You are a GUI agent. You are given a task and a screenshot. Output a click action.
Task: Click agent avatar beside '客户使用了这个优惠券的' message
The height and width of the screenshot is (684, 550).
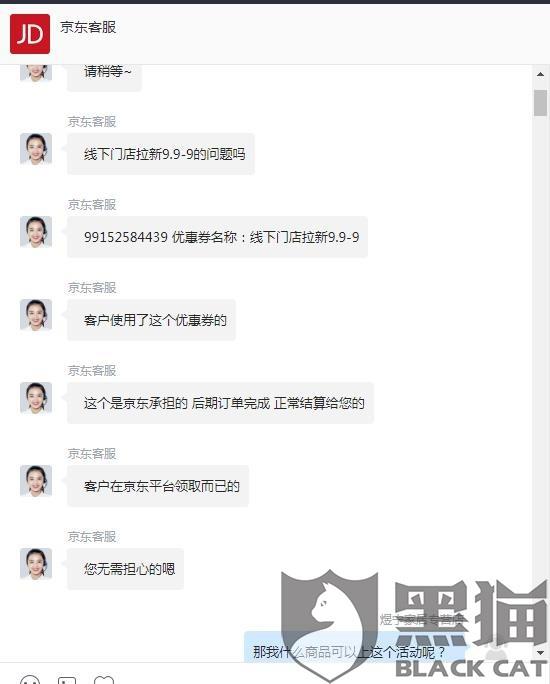(x=36, y=315)
